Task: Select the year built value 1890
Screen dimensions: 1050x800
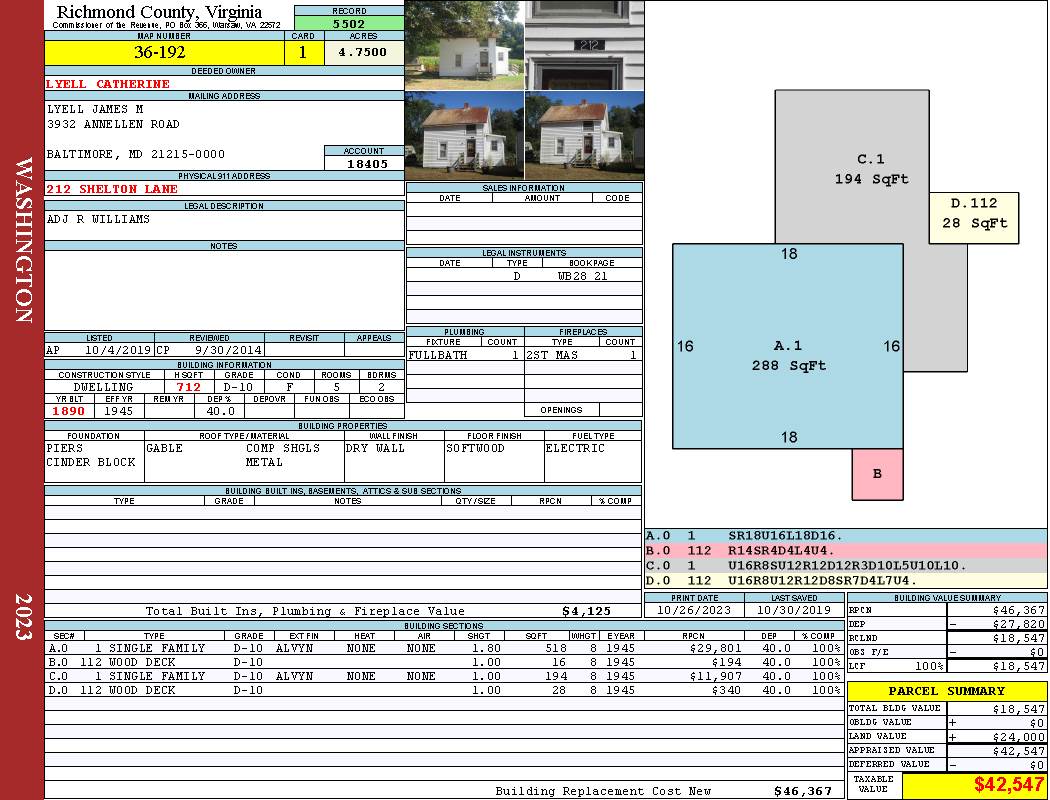Action: [x=69, y=411]
